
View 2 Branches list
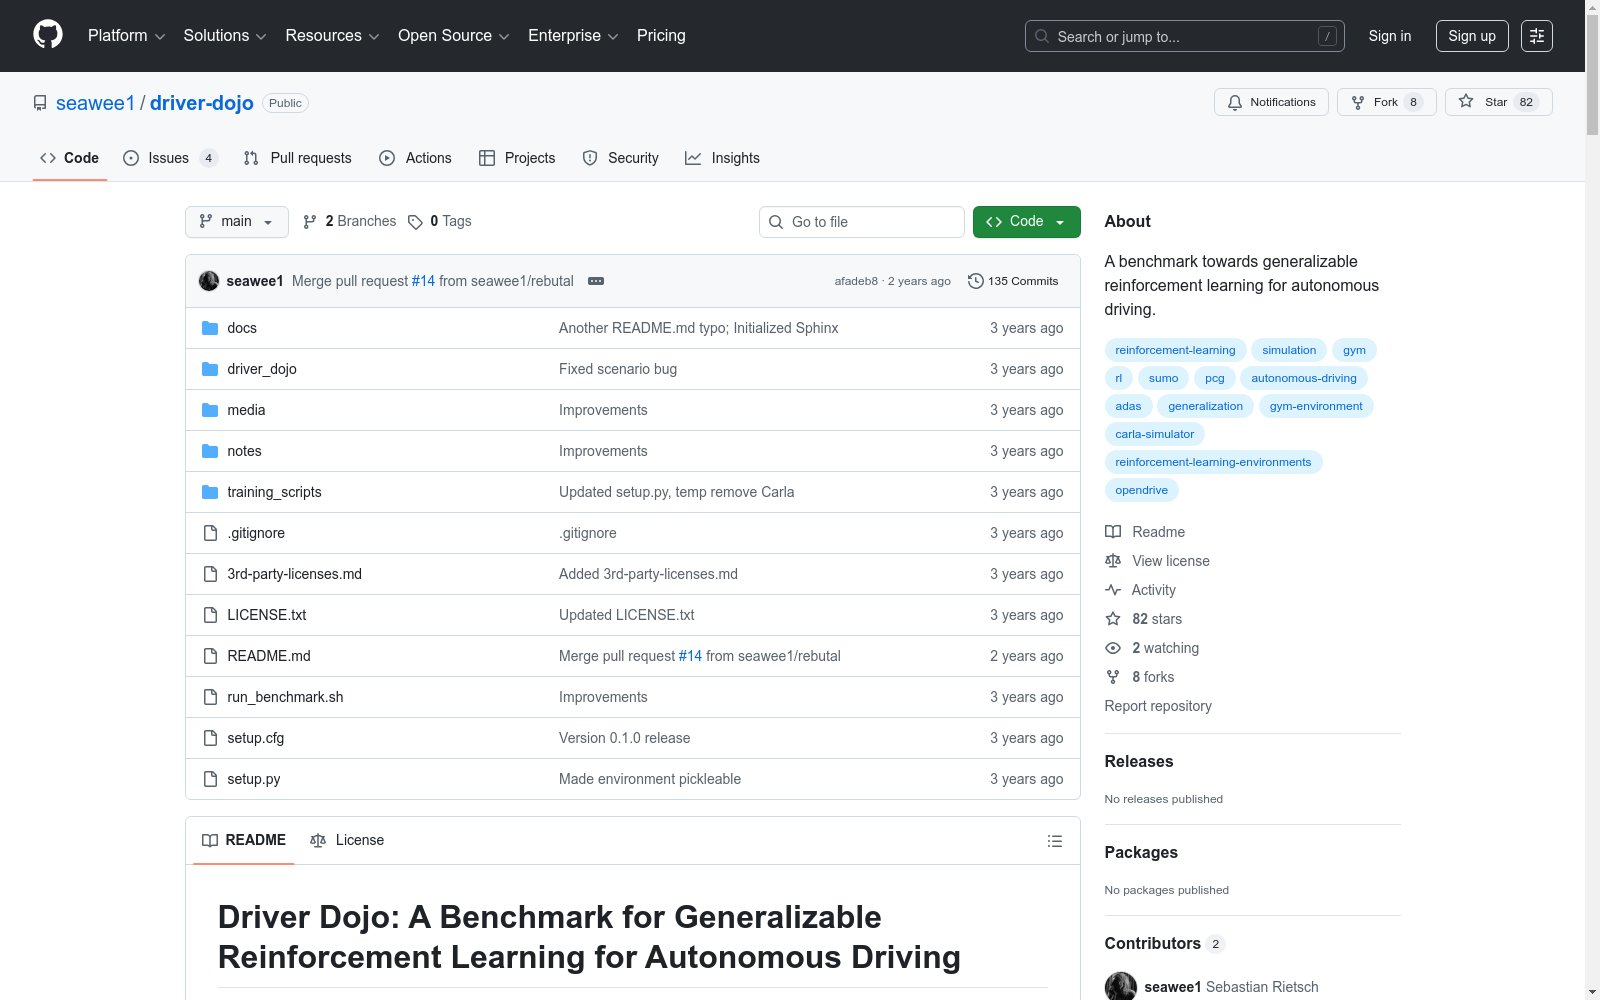click(x=350, y=221)
